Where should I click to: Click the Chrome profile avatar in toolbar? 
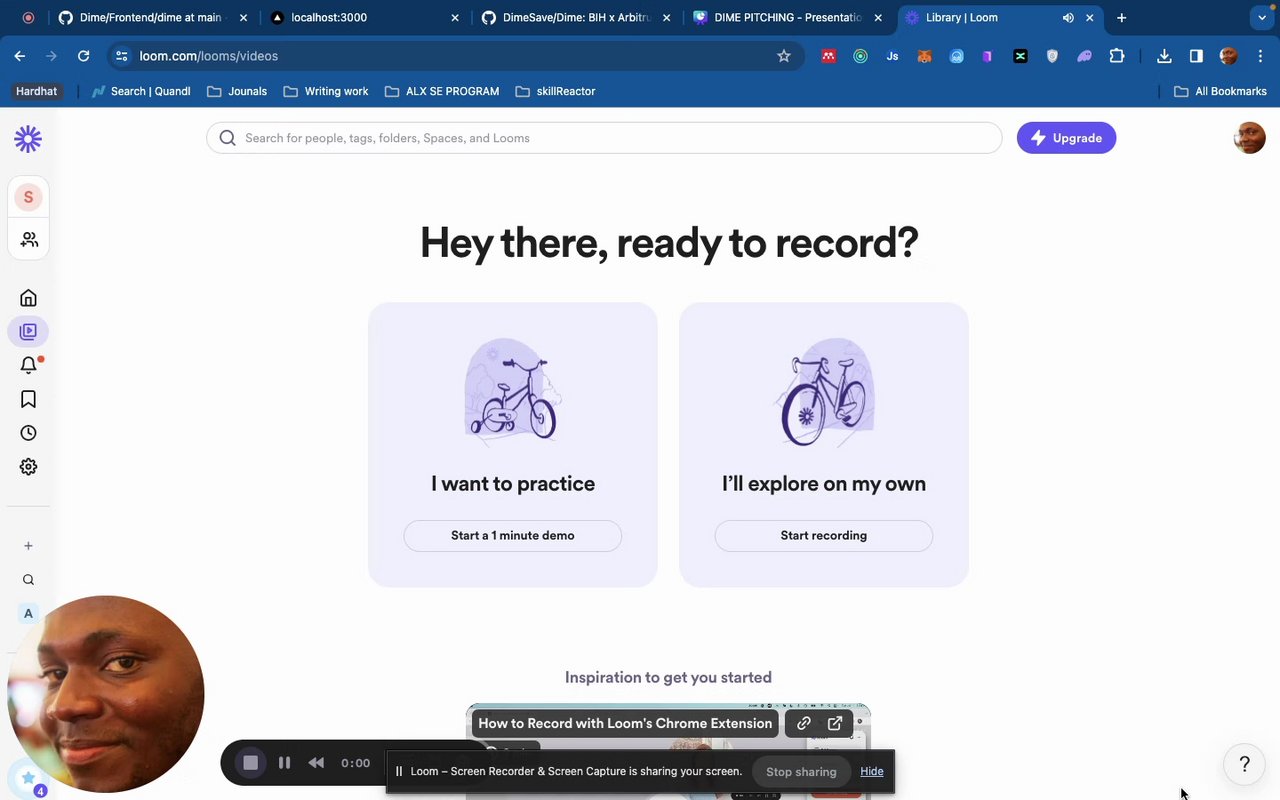coord(1229,56)
